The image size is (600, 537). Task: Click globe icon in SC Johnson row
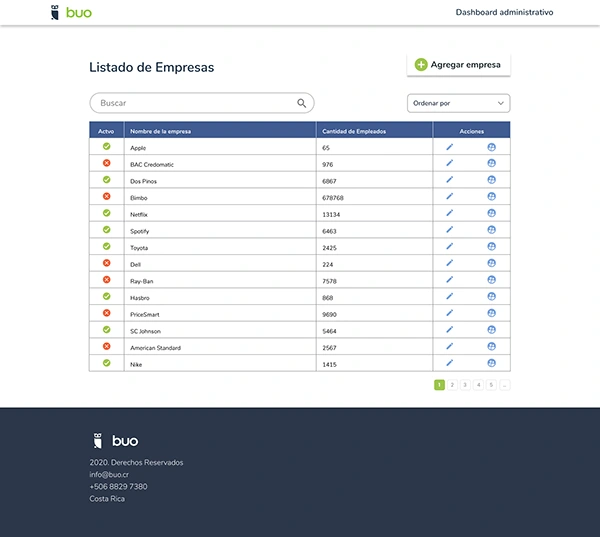click(492, 330)
